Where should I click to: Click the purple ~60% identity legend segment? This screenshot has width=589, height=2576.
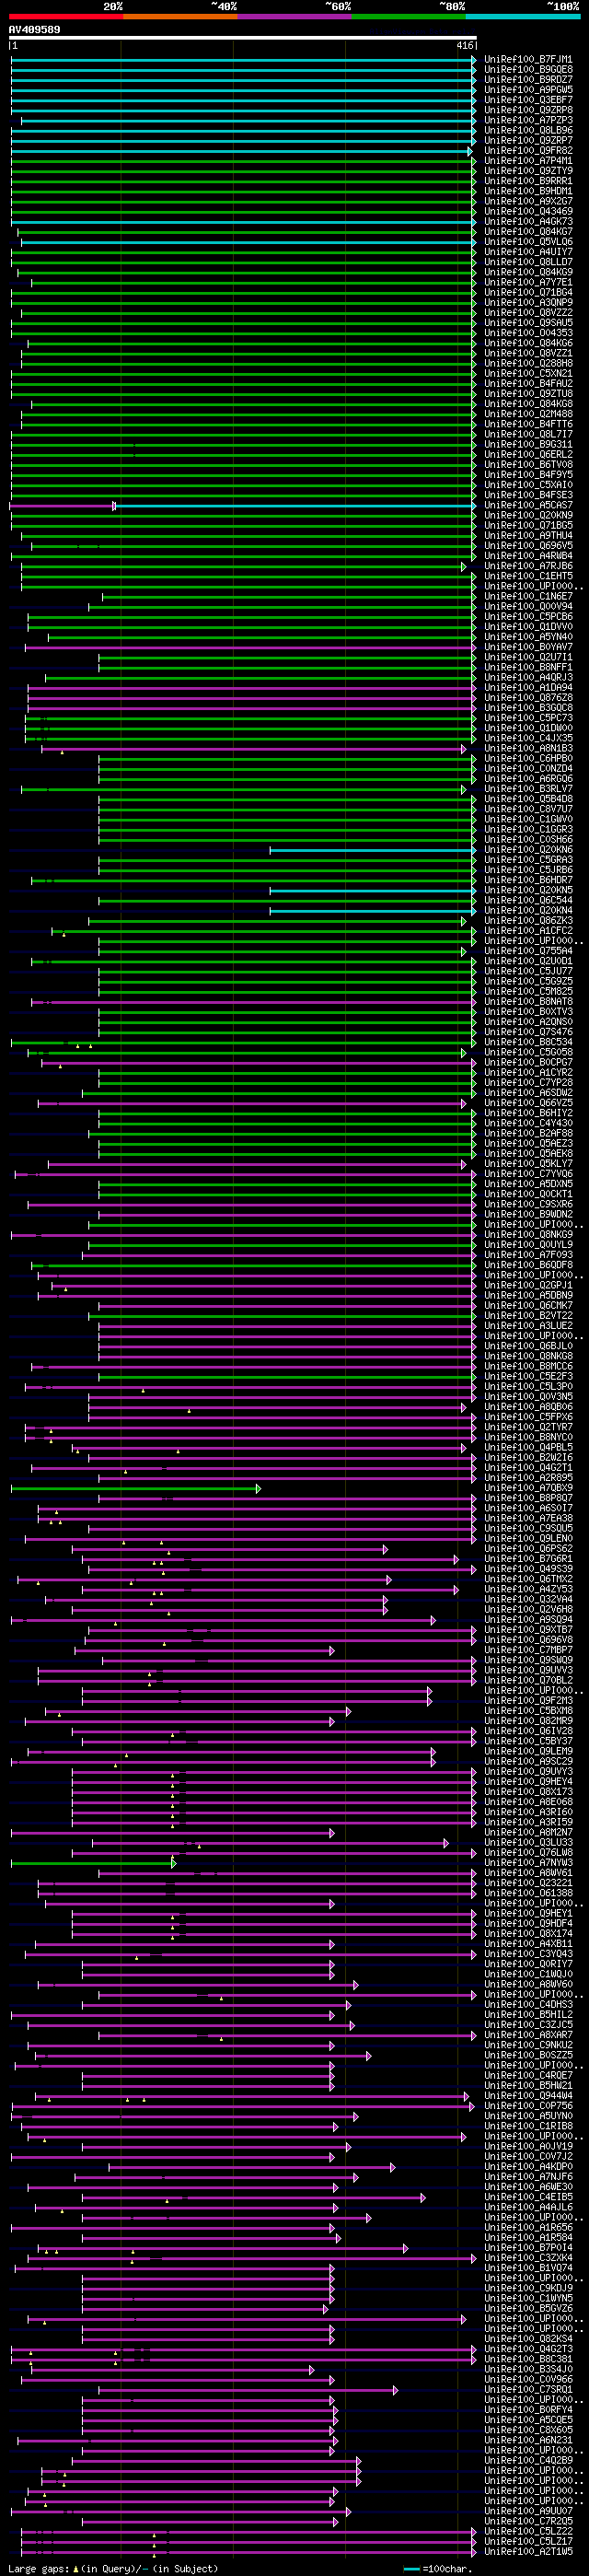pos(295,17)
